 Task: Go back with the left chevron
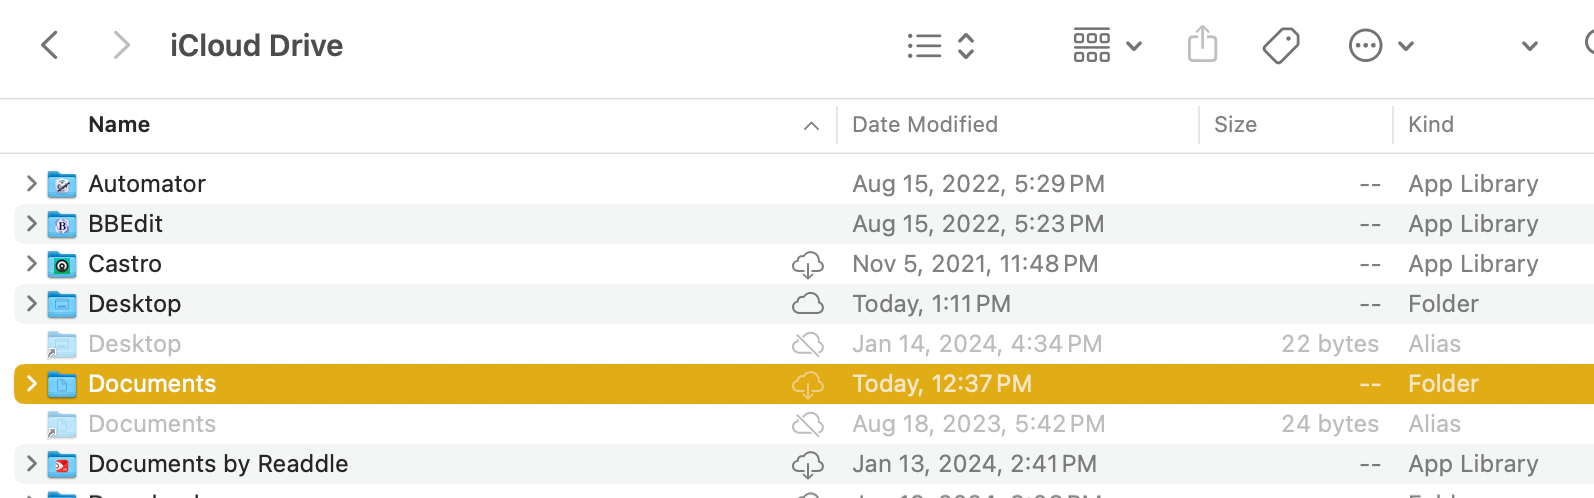50,45
